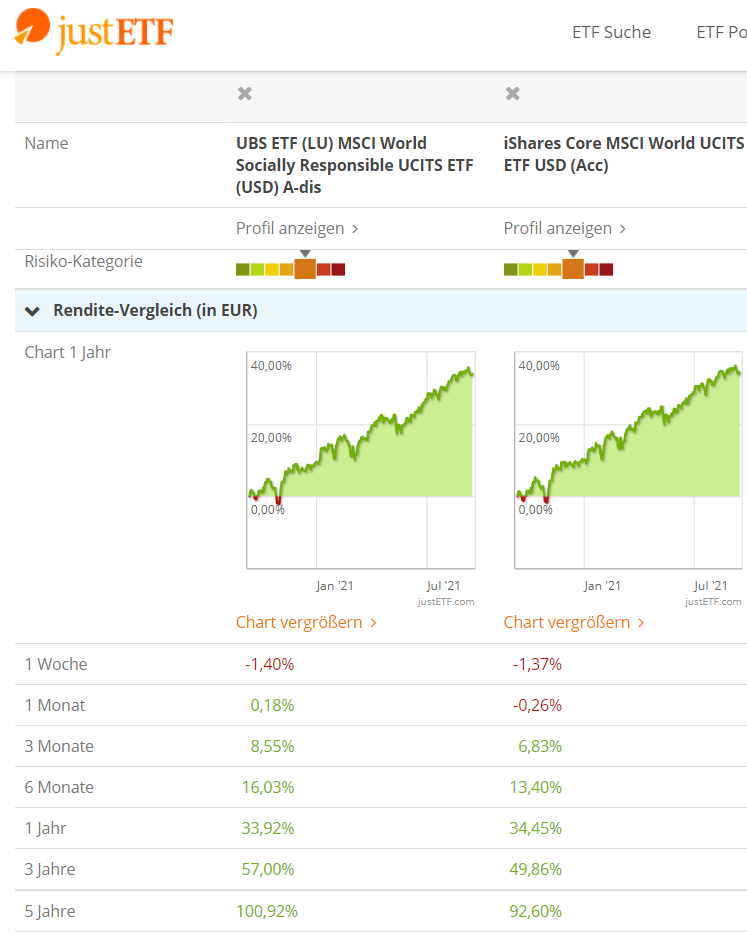Collapse the Rendite-Vergleich section chevron
The height and width of the screenshot is (932, 747).
tap(32, 311)
